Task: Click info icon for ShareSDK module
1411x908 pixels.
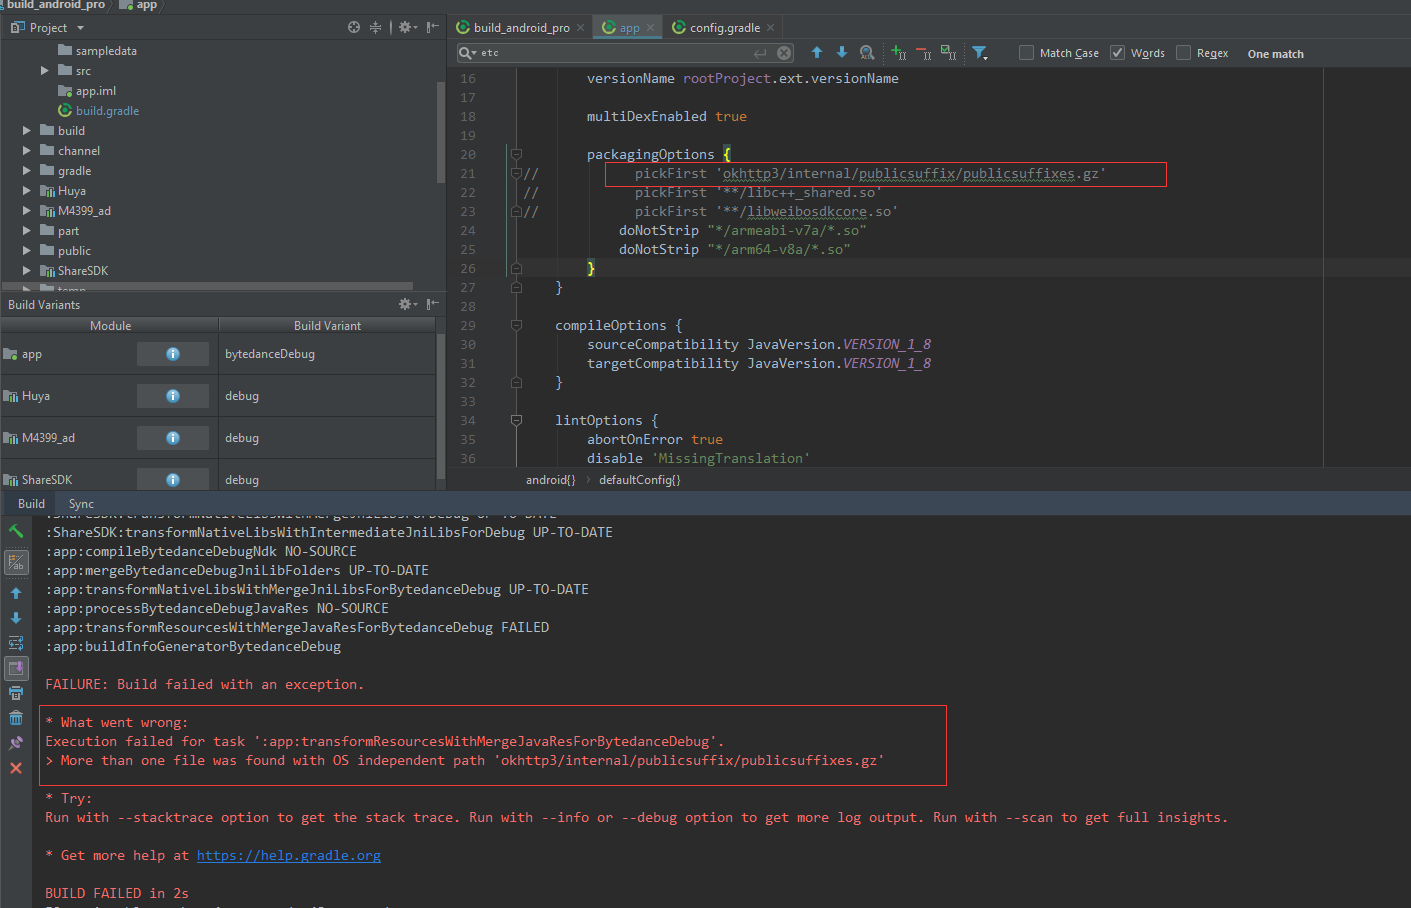Action: point(173,480)
